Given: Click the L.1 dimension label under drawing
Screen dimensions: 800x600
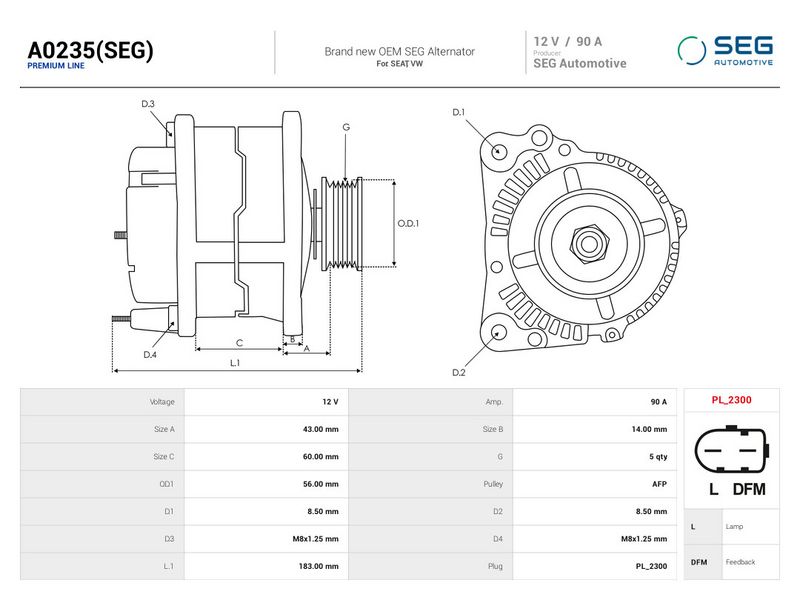Looking at the screenshot, I should click(235, 363).
